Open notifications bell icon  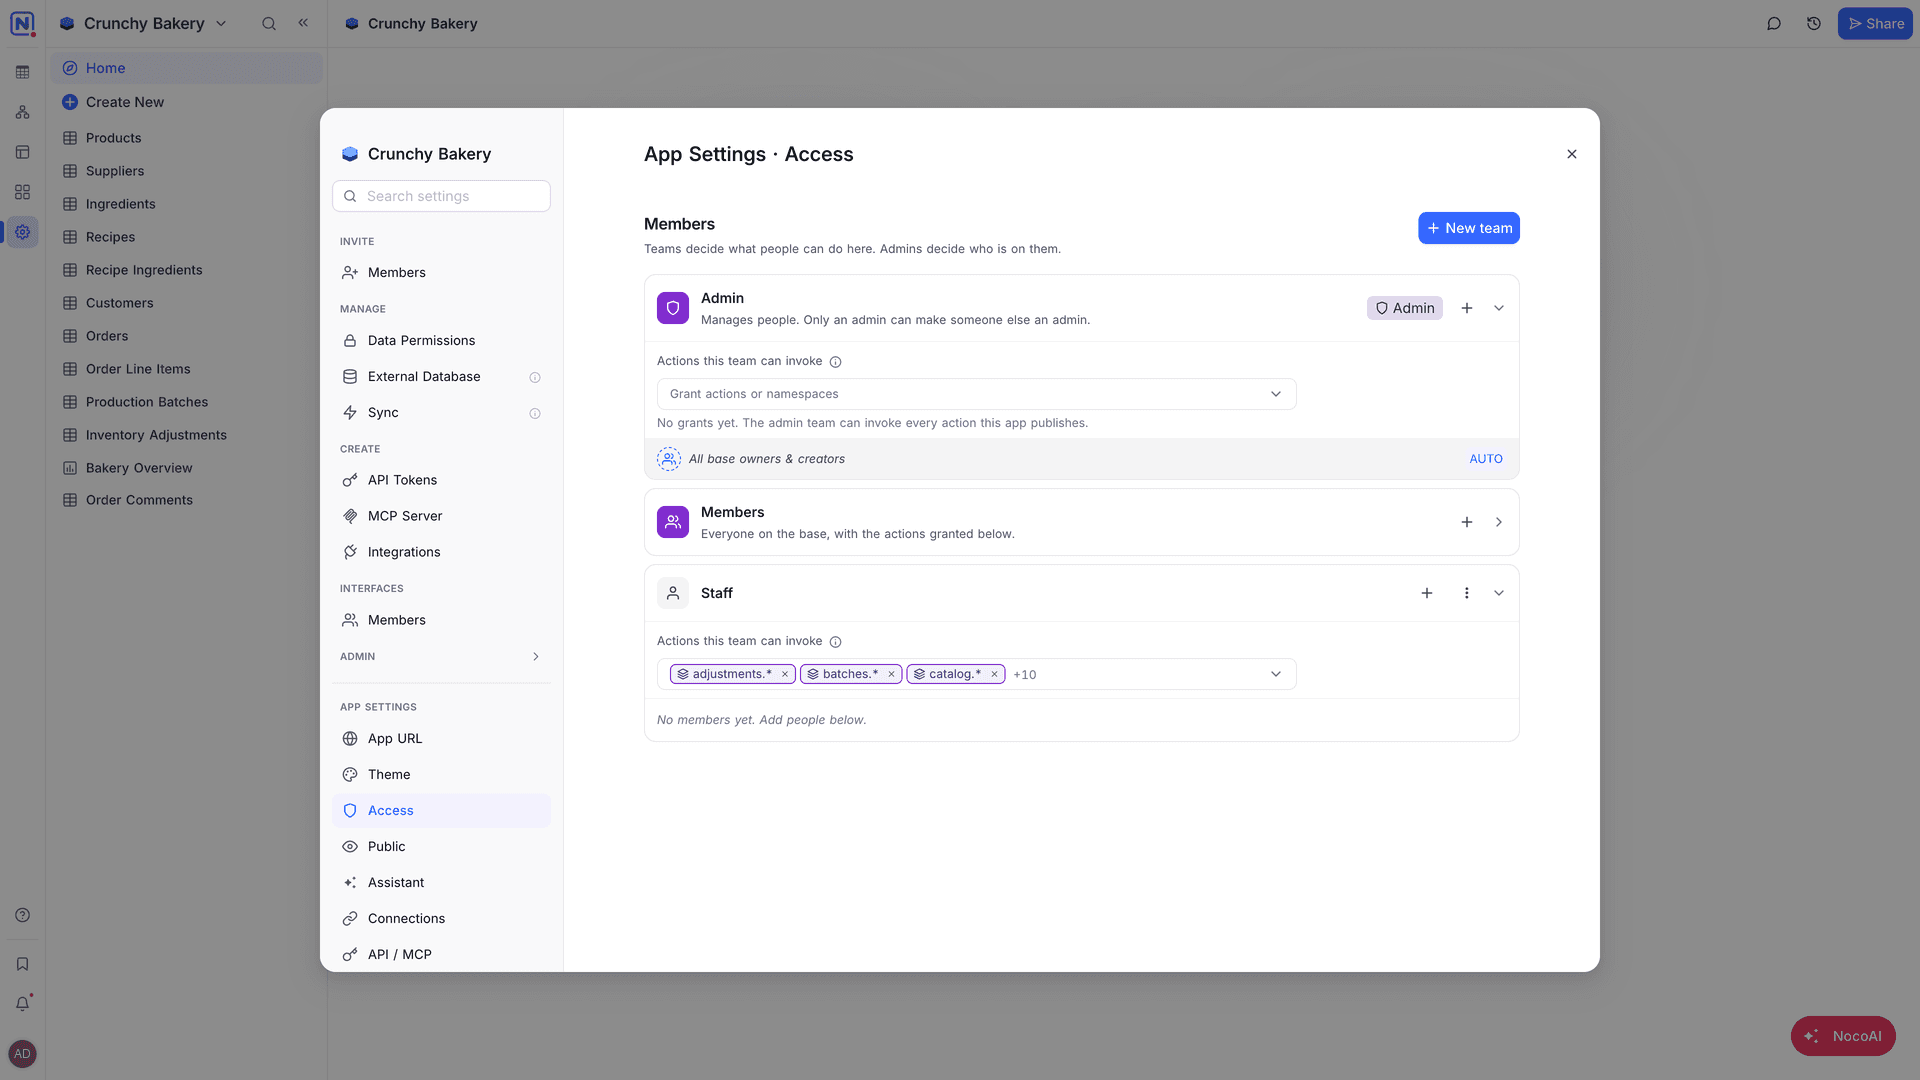pos(22,1003)
